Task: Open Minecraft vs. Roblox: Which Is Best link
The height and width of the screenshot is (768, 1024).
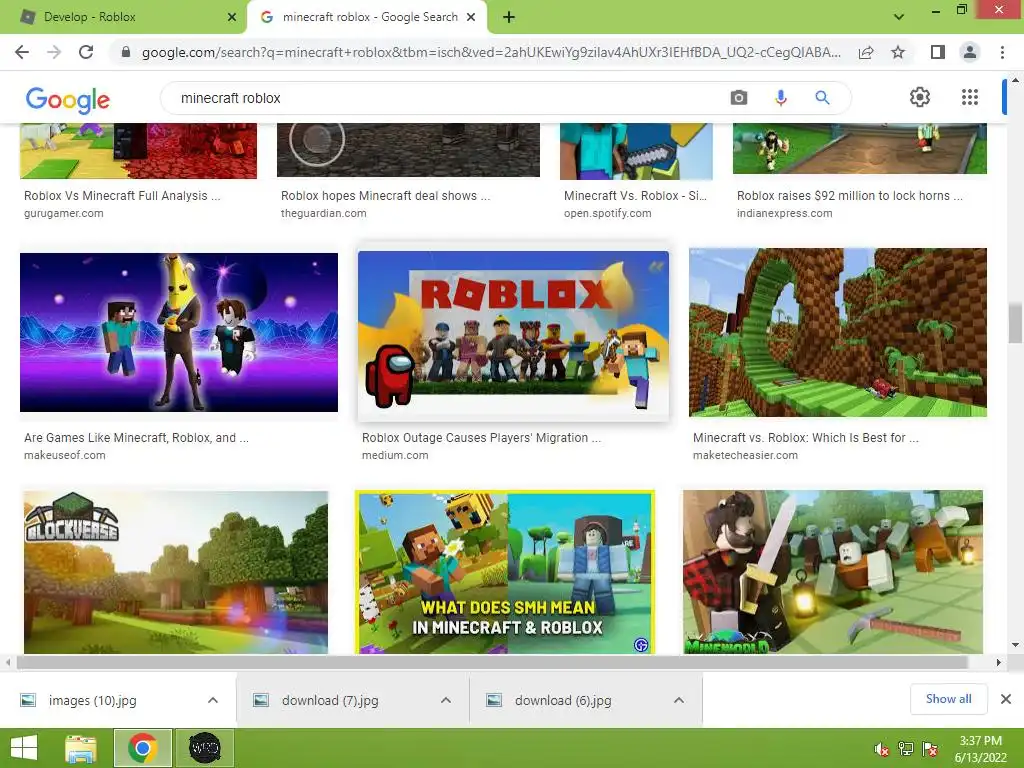Action: click(806, 438)
